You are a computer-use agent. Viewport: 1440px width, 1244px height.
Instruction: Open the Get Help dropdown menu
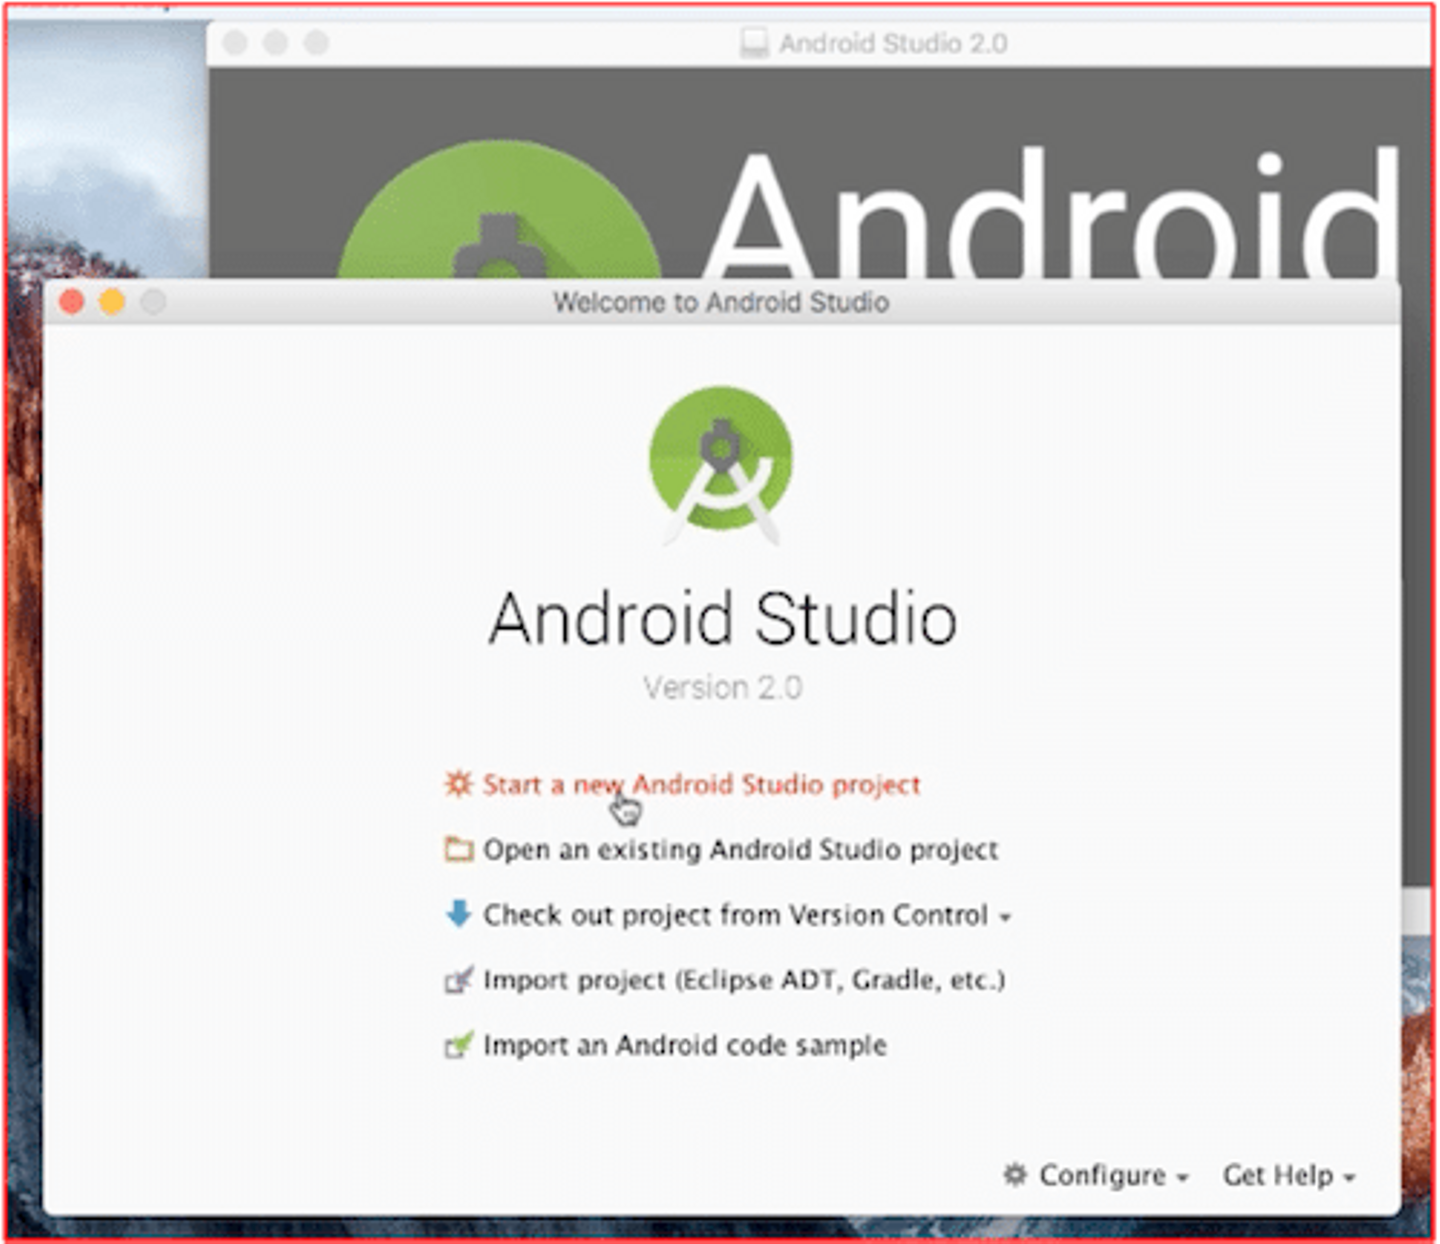[1288, 1175]
